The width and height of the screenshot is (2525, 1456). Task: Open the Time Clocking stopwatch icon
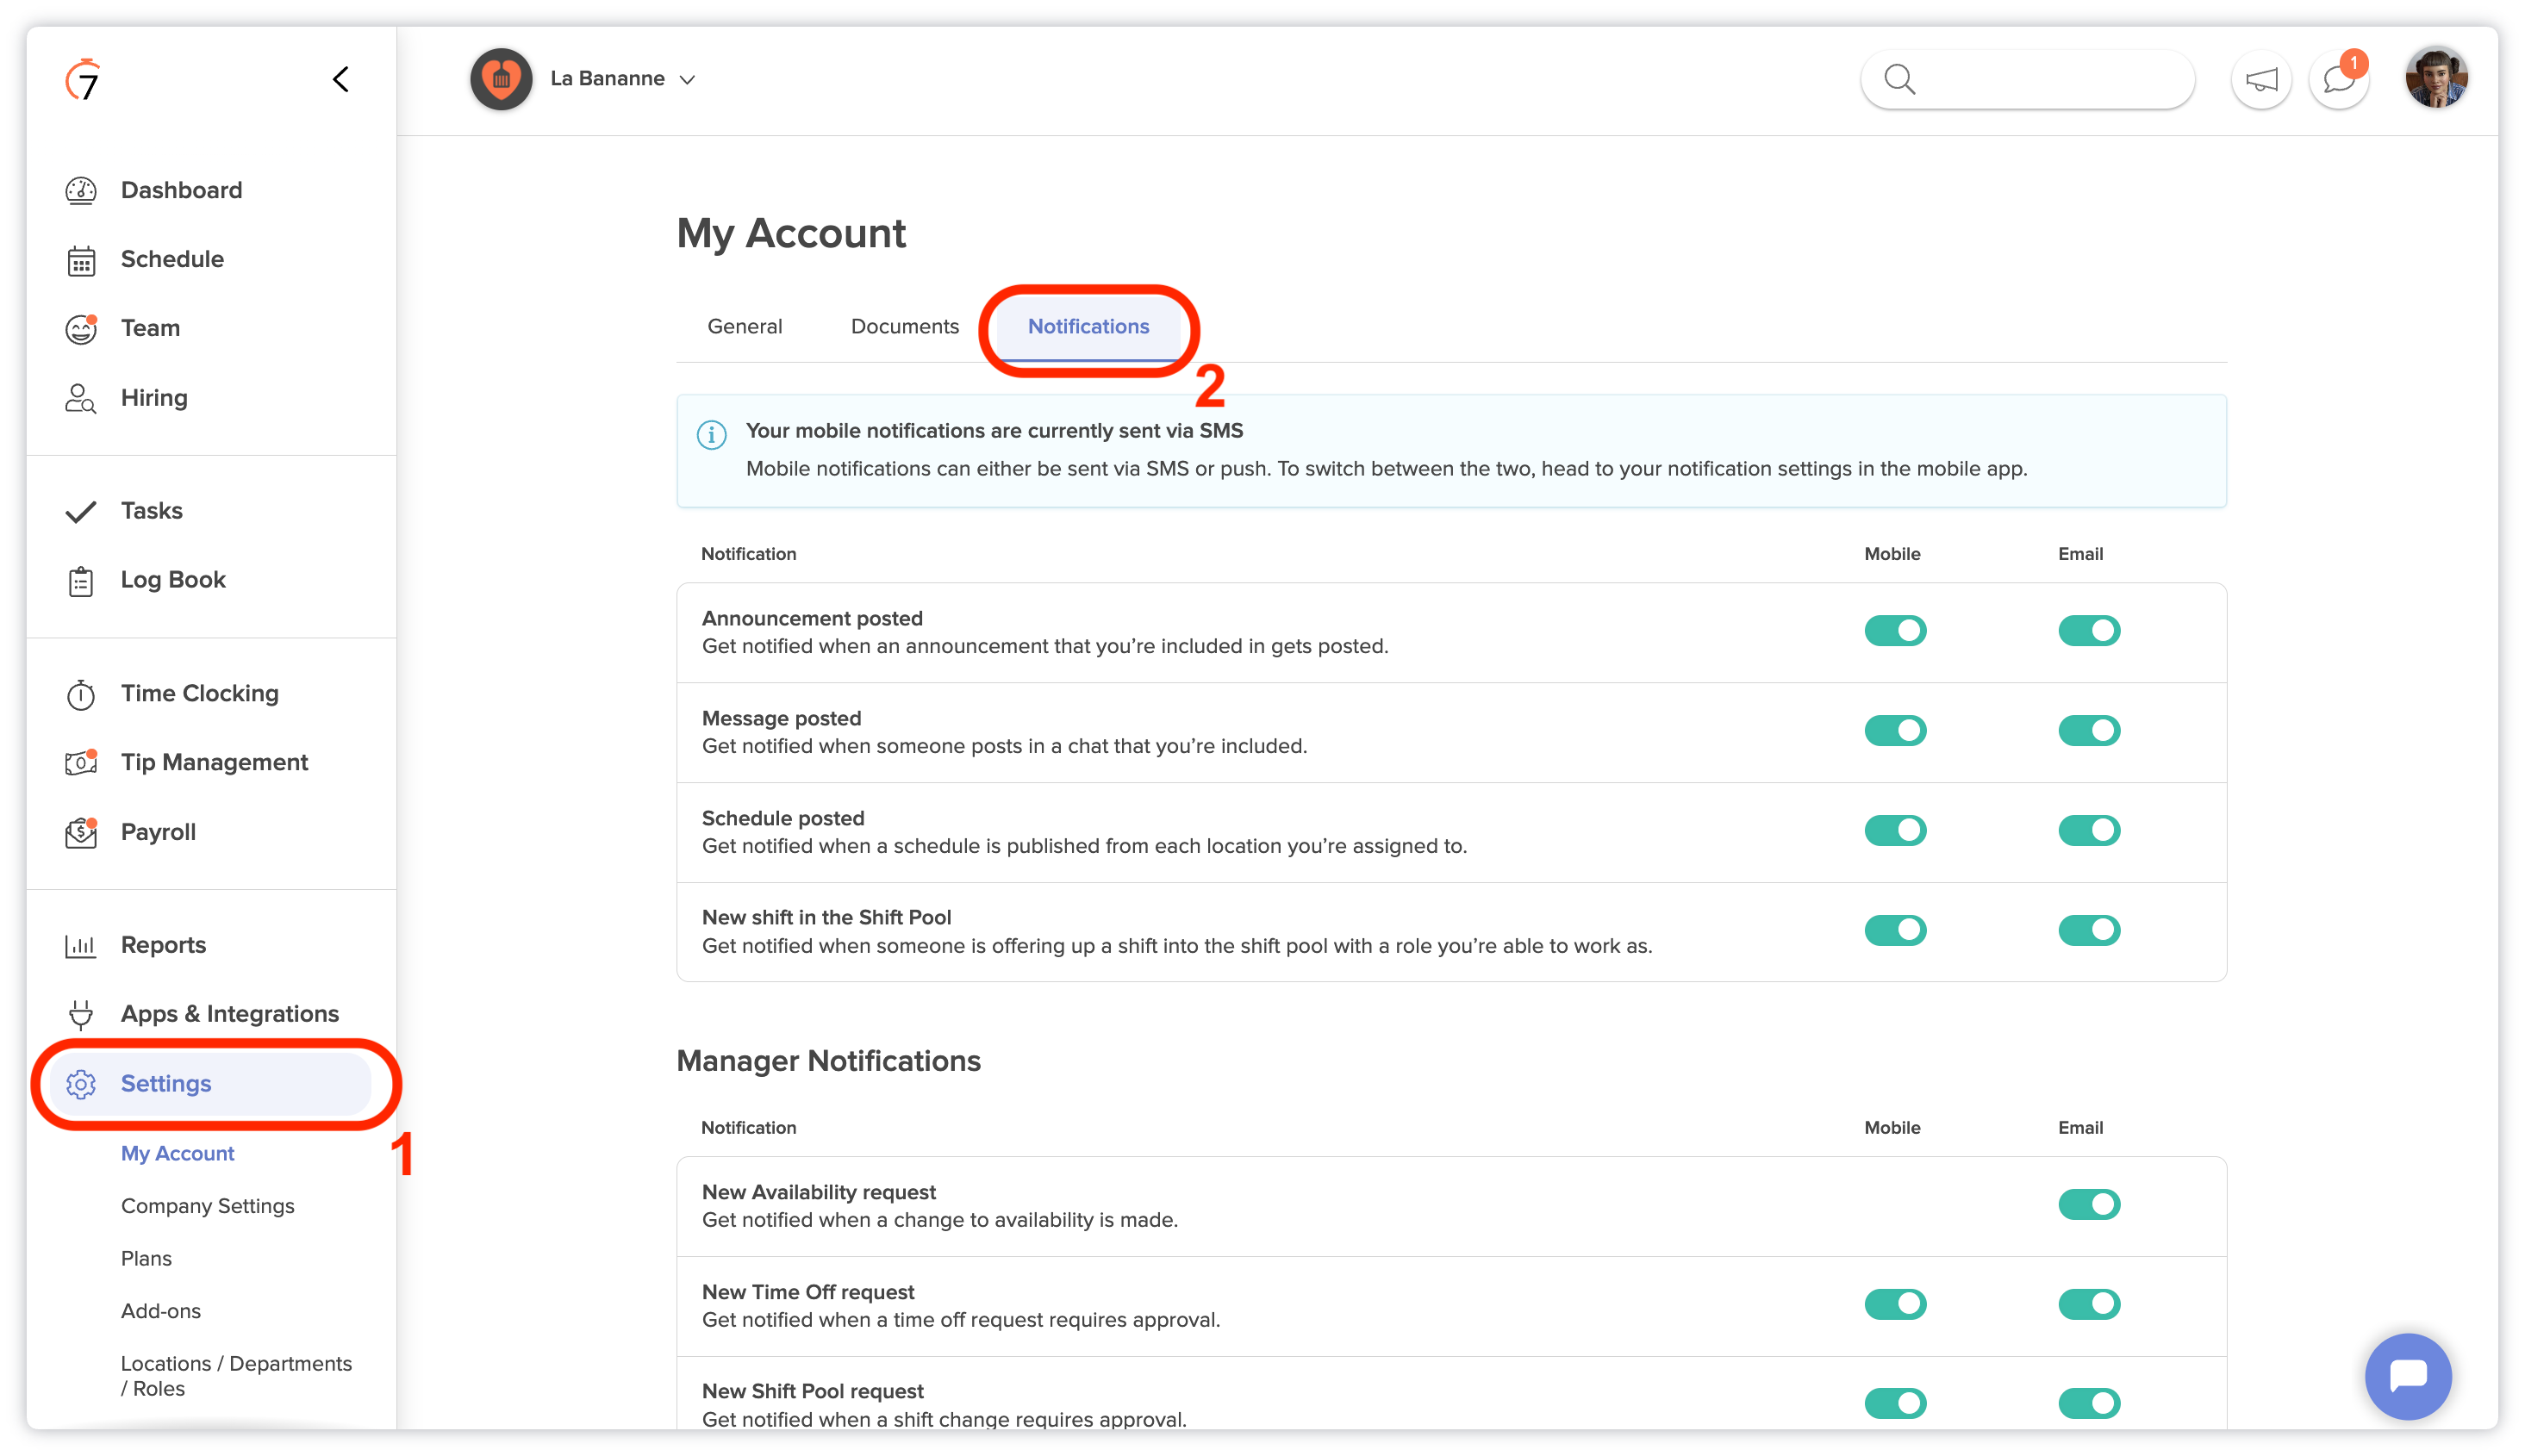[81, 694]
